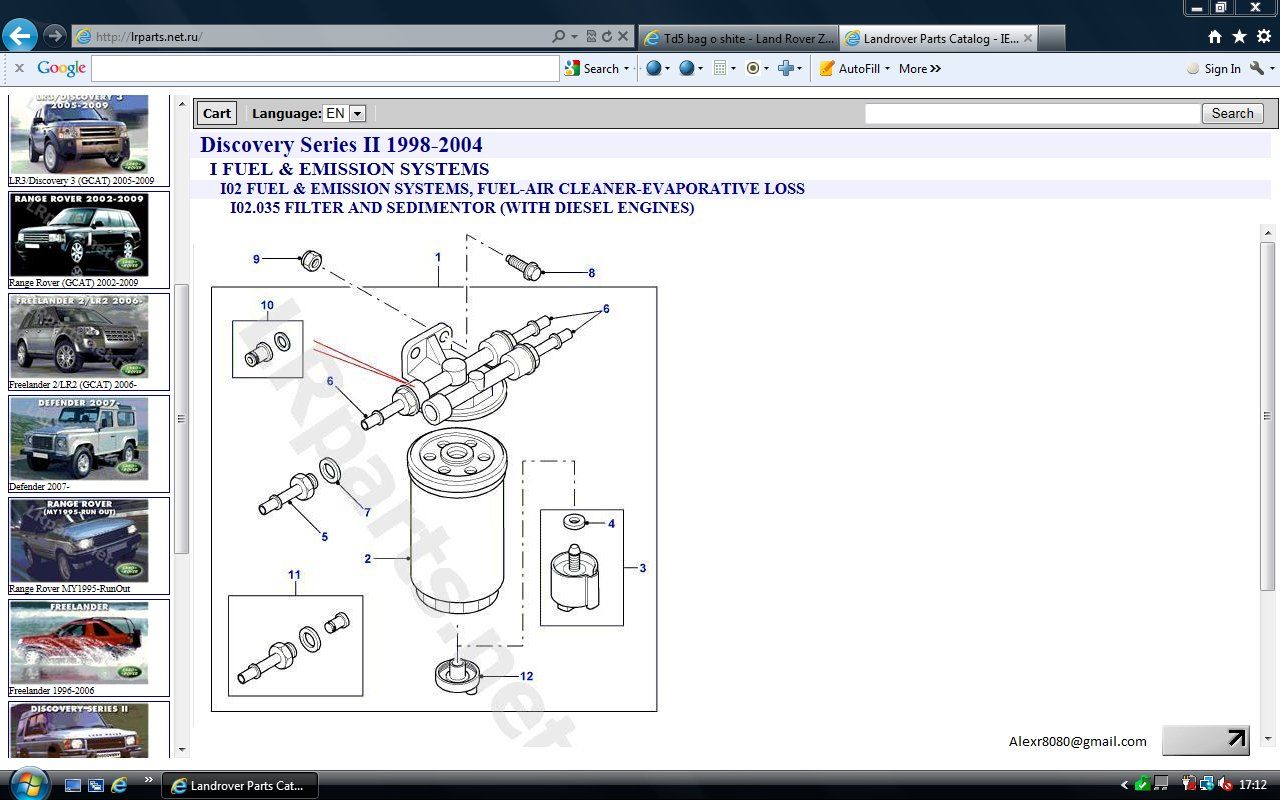Click the catalog Search button

(x=1232, y=113)
